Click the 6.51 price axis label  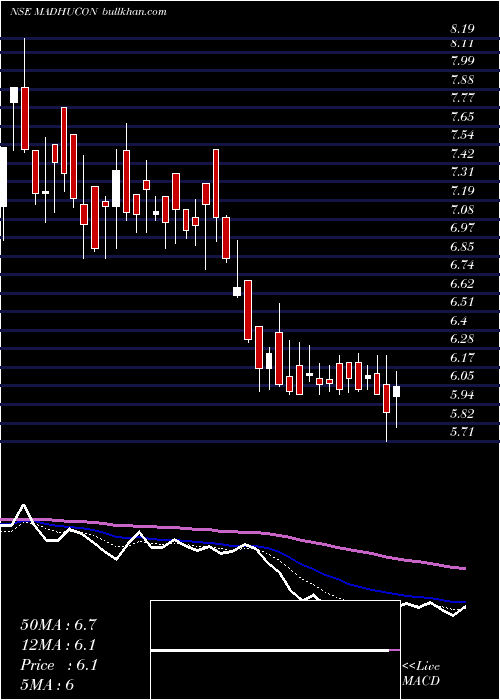coord(462,302)
